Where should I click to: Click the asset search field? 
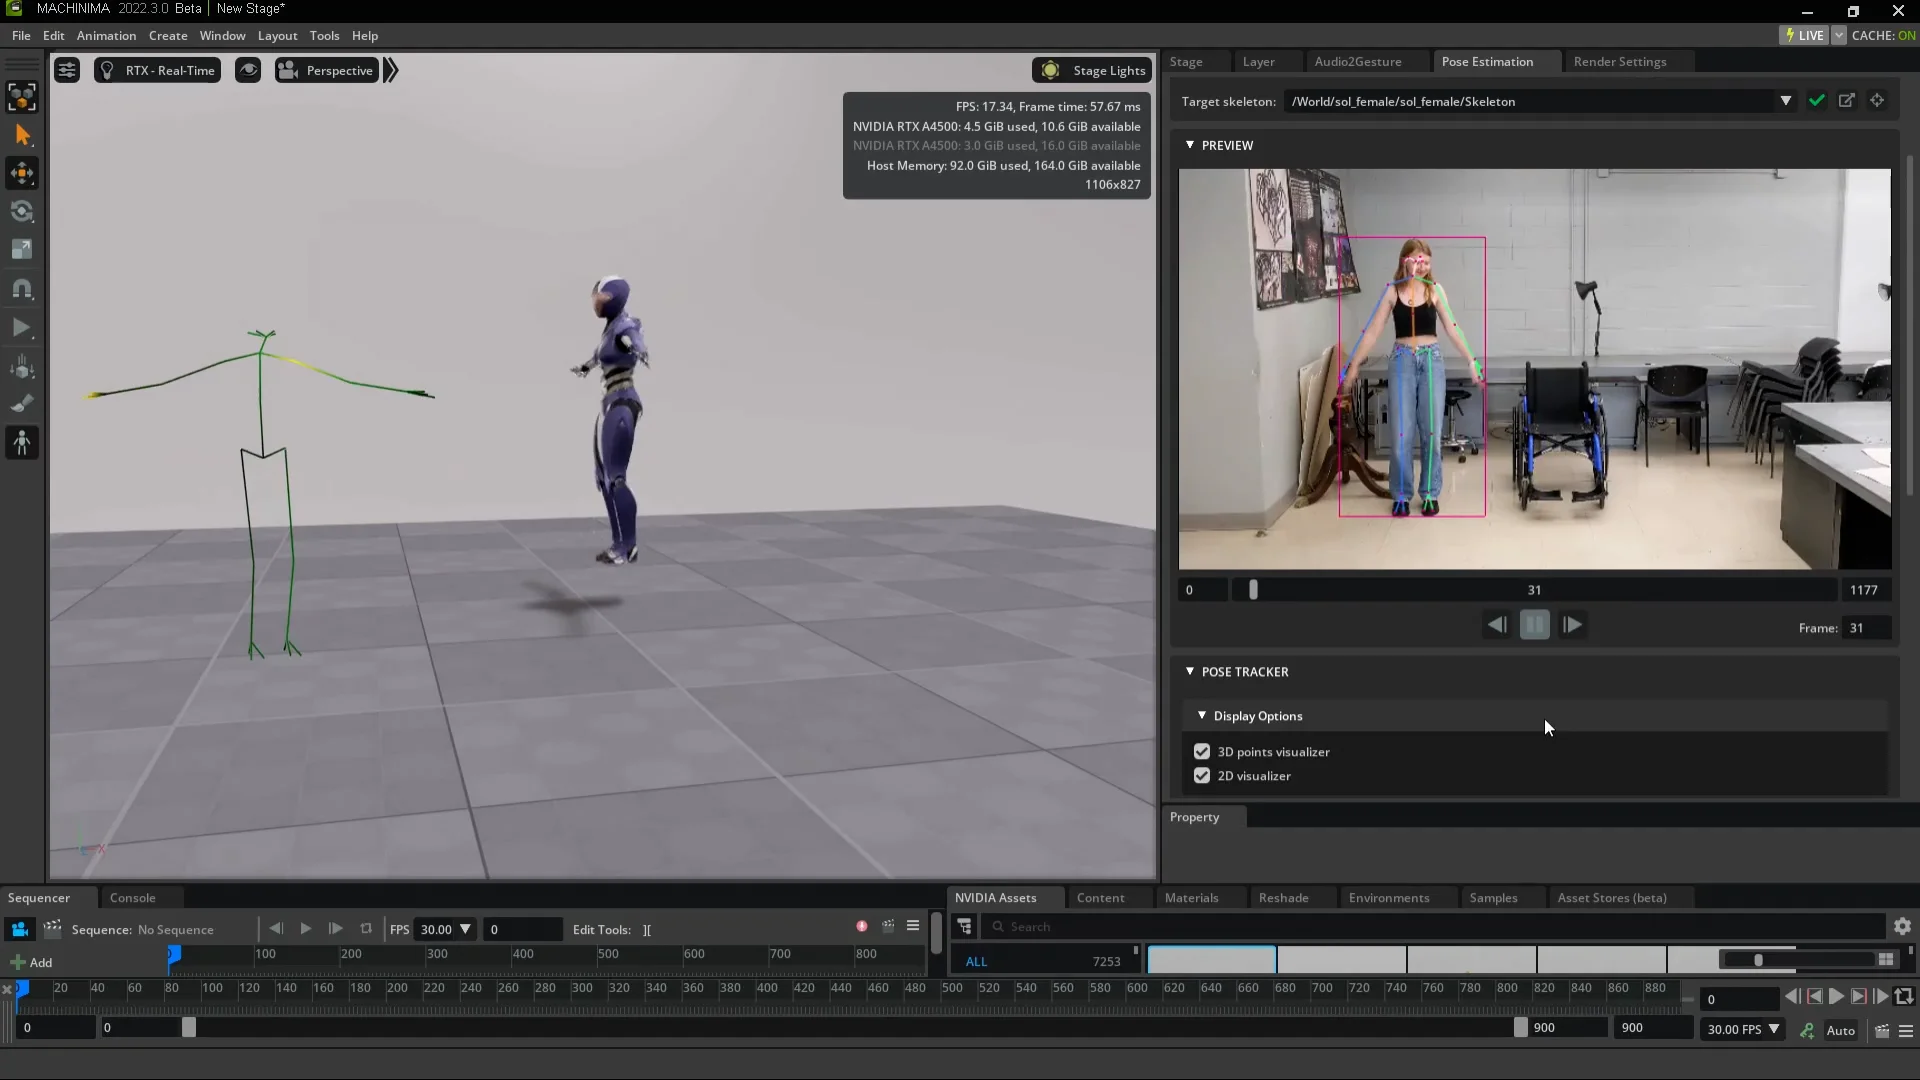click(x=1100, y=926)
